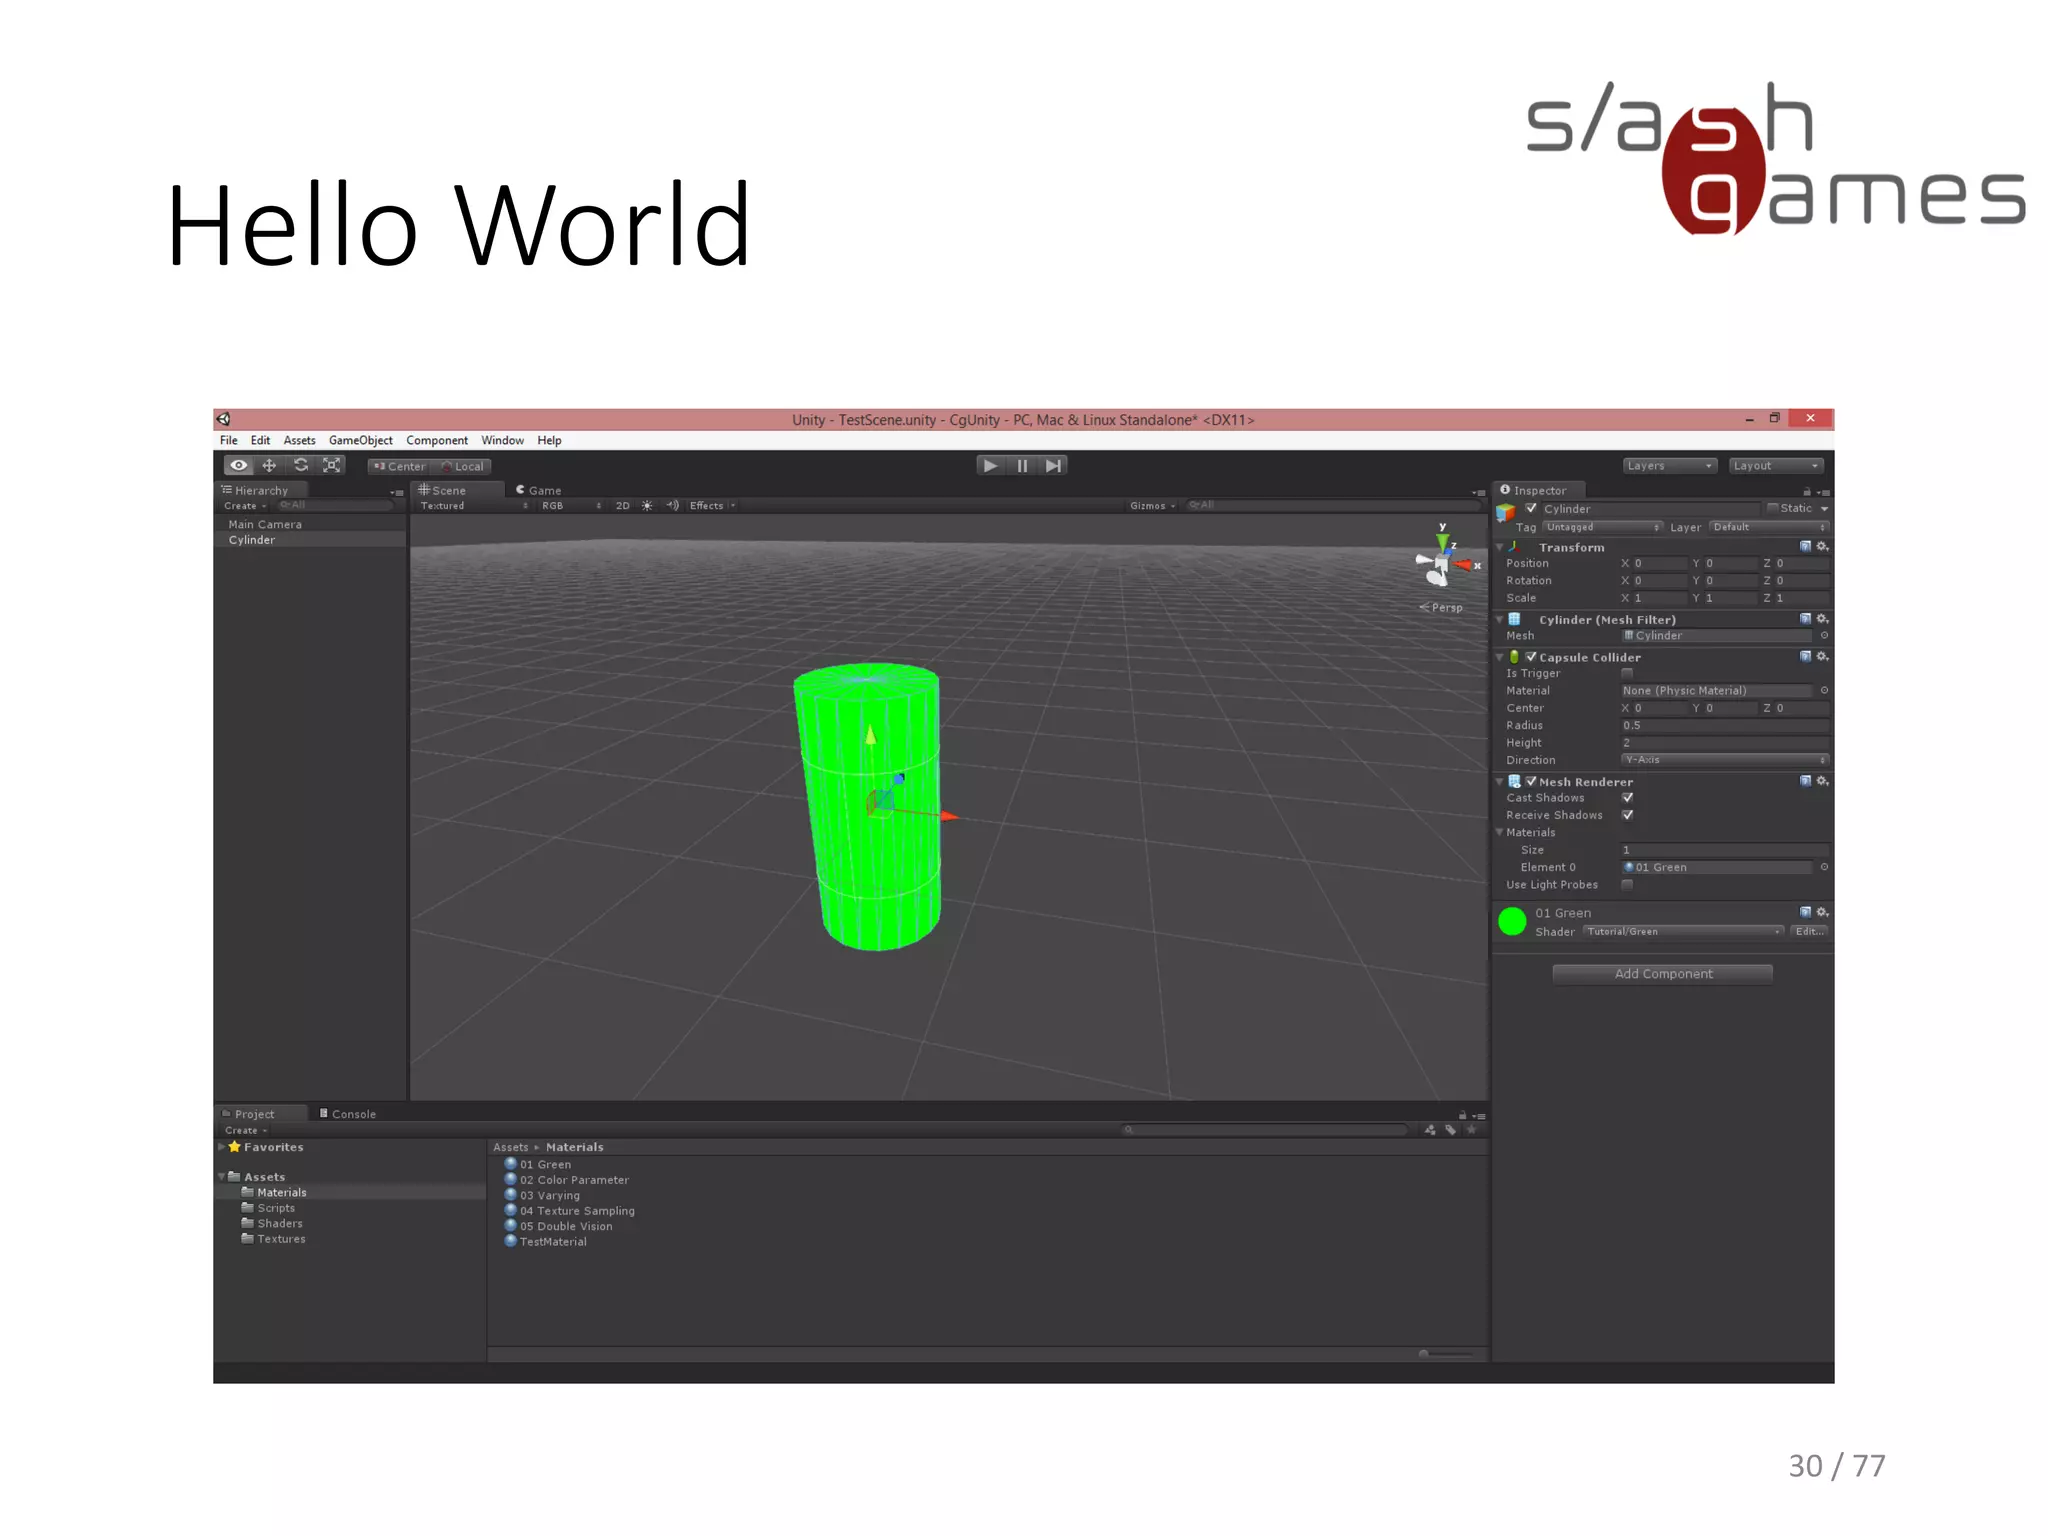Open the Tutorial/Green shader dropdown

point(1683,932)
